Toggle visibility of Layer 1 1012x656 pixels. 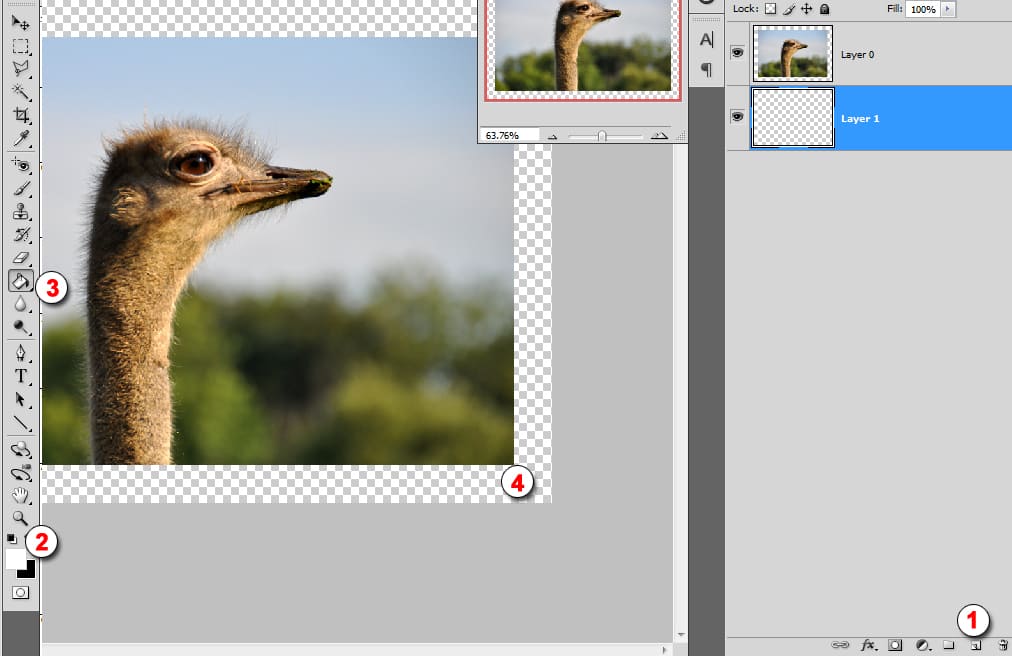[x=738, y=117]
